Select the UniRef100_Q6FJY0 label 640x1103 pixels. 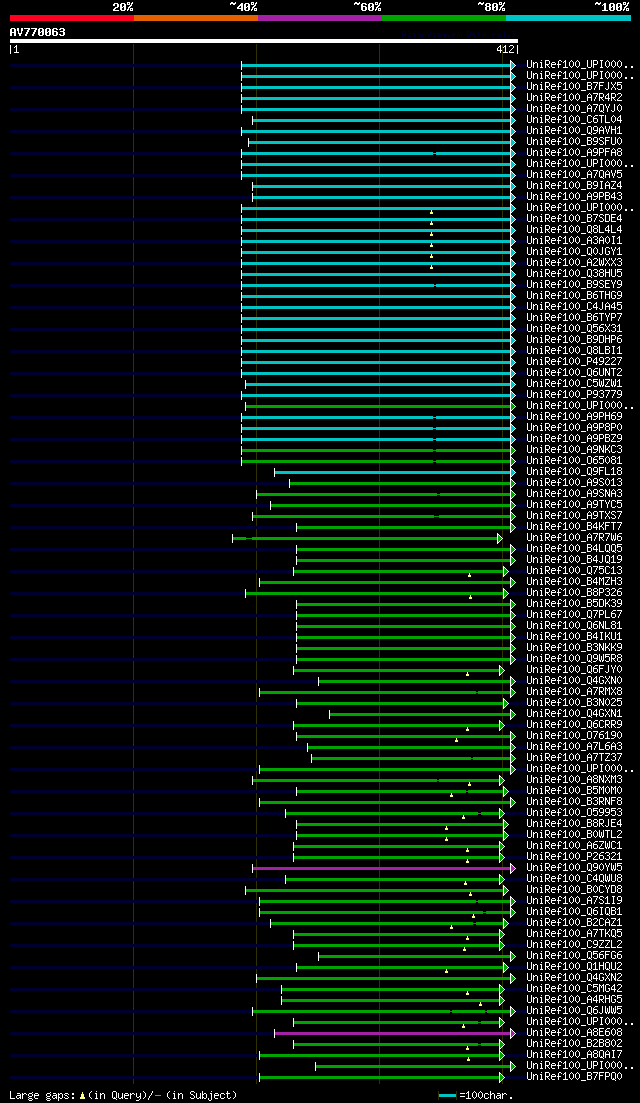pyautogui.click(x=574, y=670)
